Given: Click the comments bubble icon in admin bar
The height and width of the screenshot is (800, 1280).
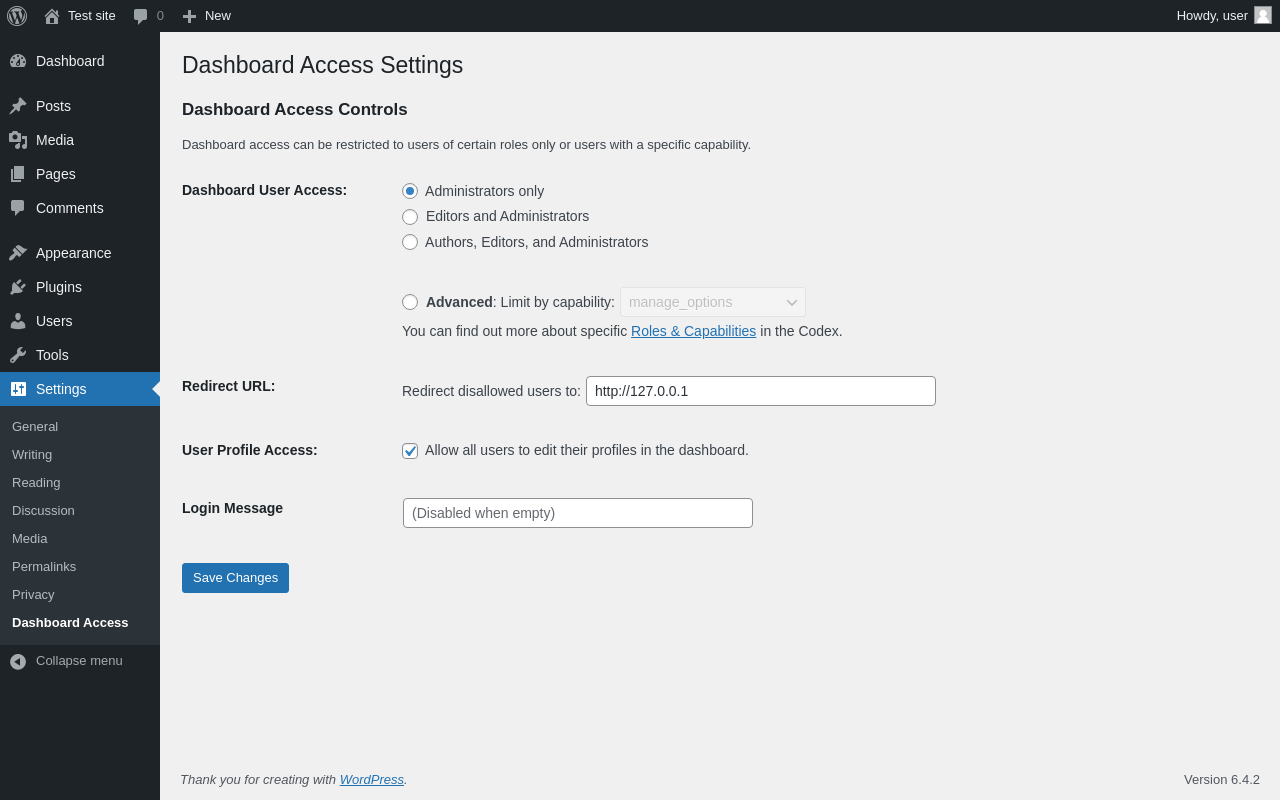Looking at the screenshot, I should click(141, 16).
